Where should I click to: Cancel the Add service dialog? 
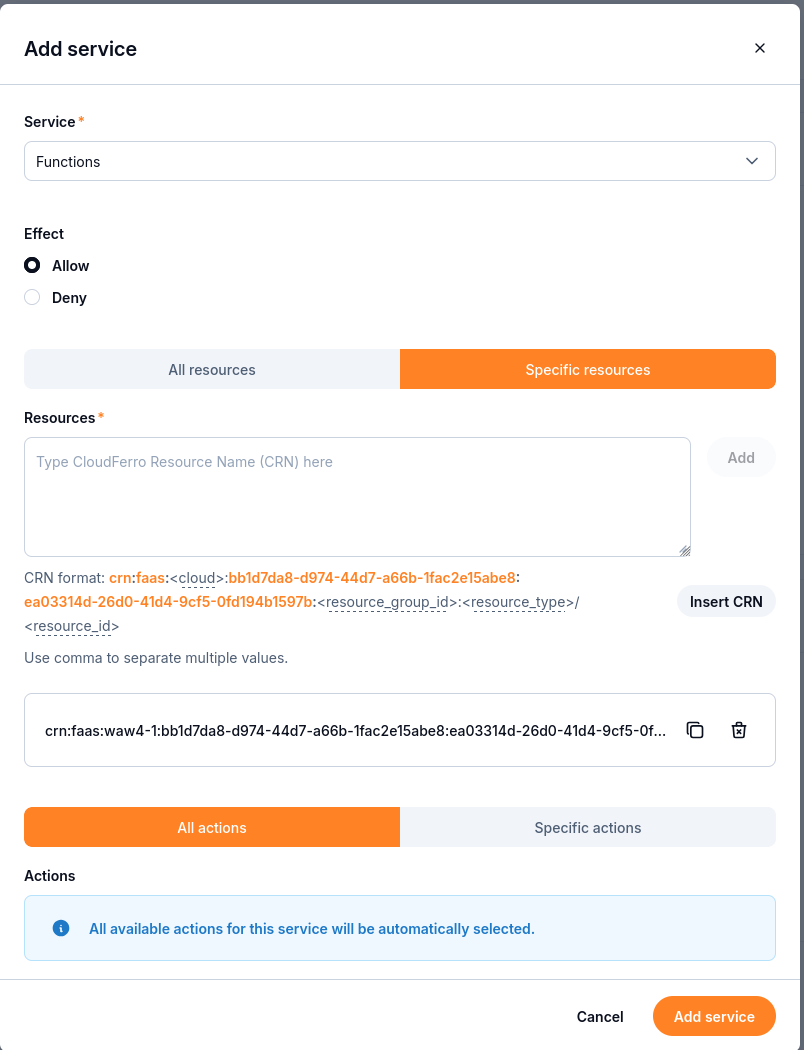click(600, 1017)
